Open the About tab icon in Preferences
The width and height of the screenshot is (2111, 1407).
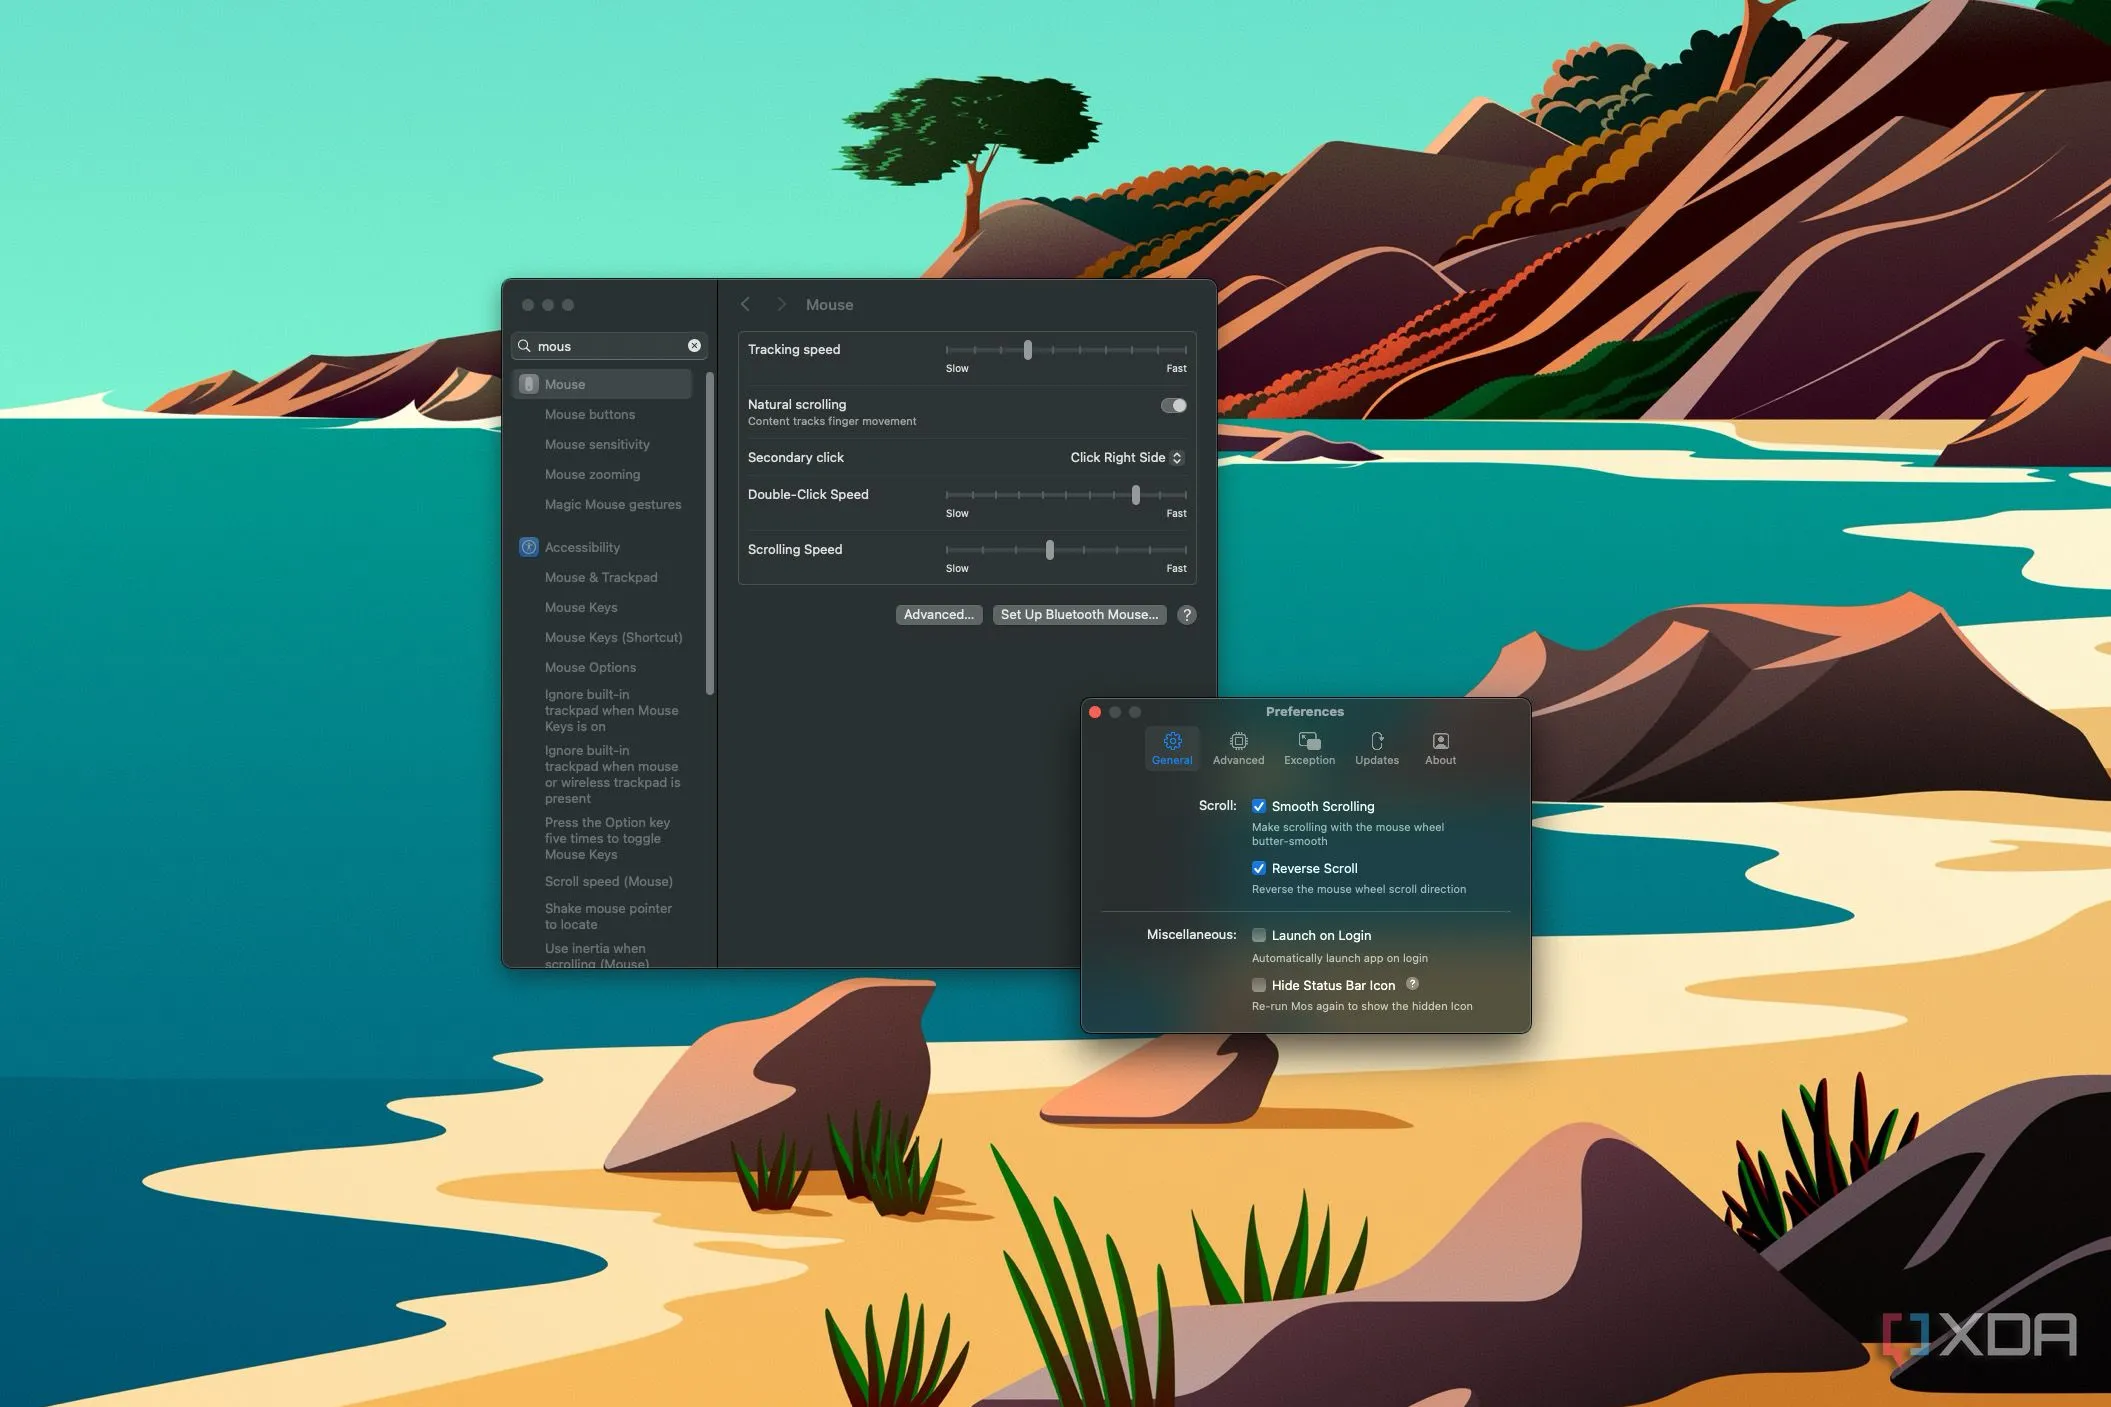[1440, 742]
